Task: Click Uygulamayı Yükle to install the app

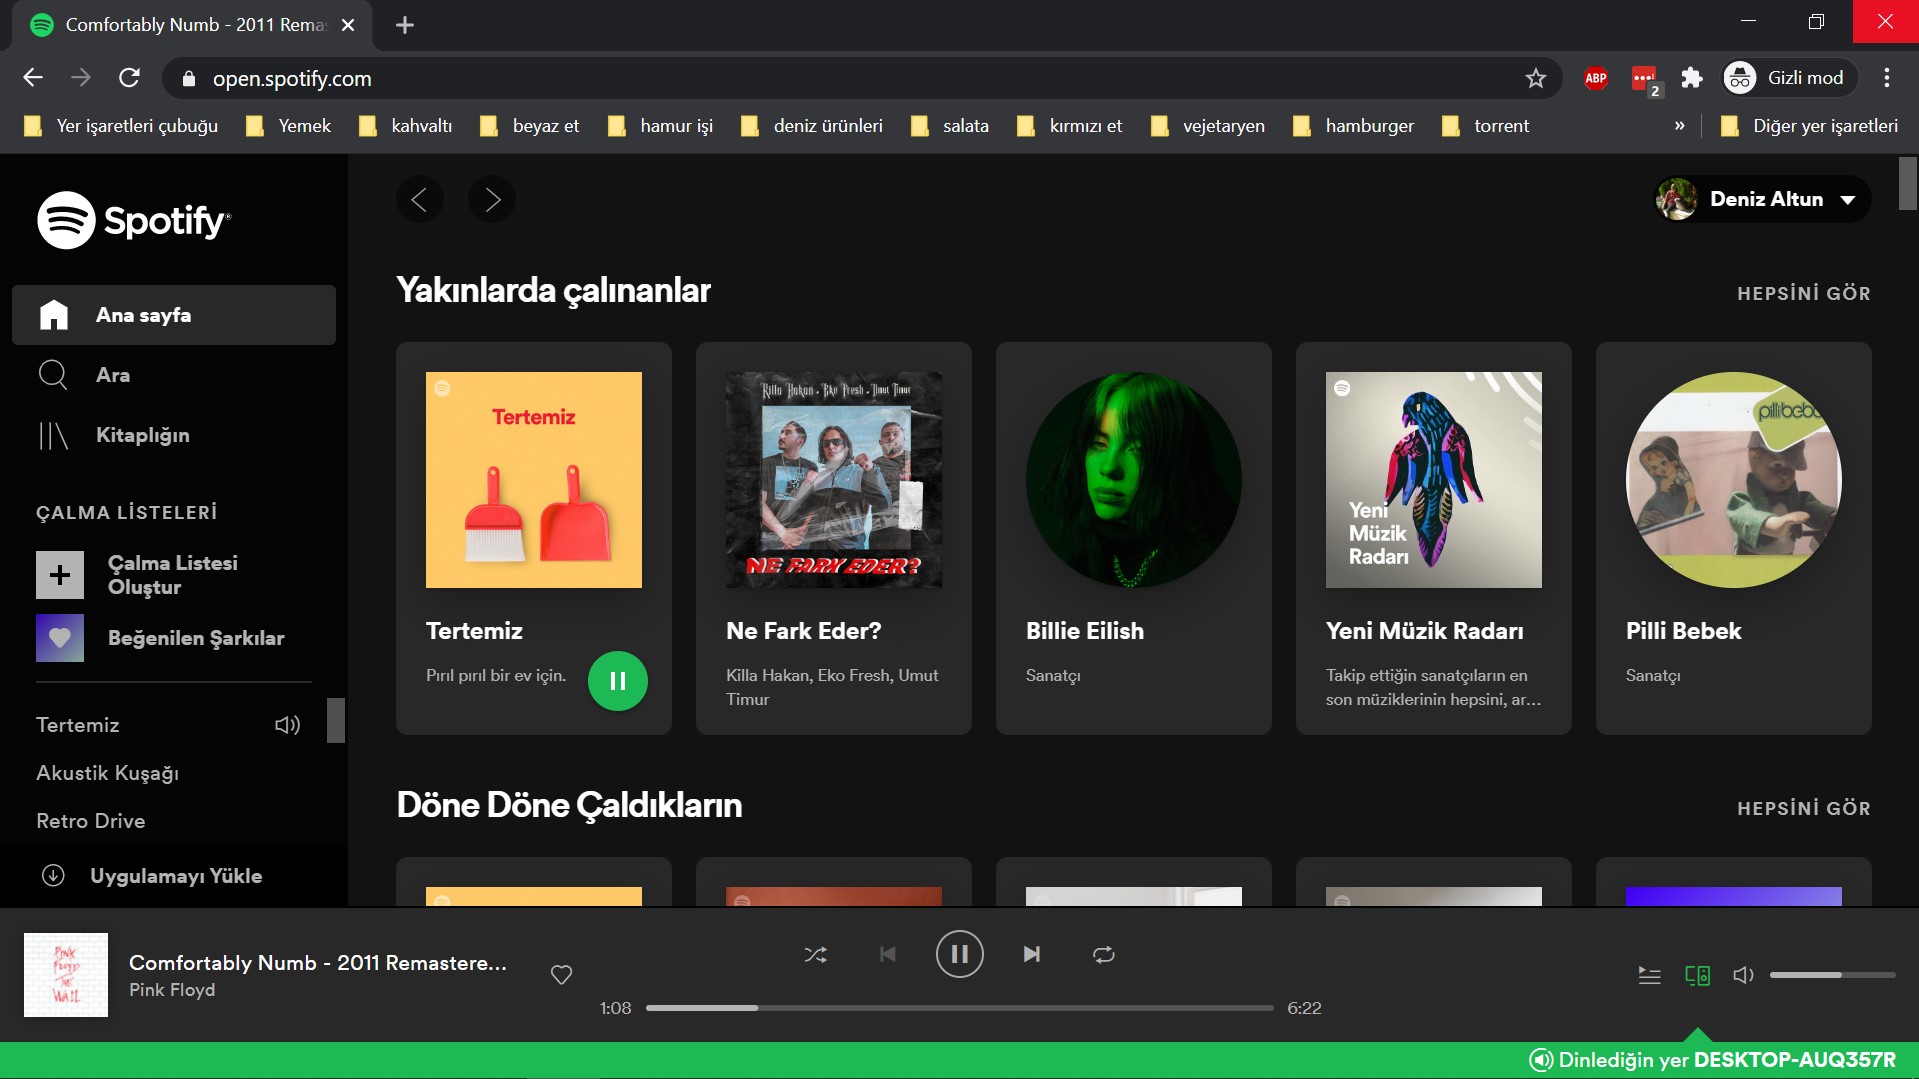Action: tap(152, 876)
